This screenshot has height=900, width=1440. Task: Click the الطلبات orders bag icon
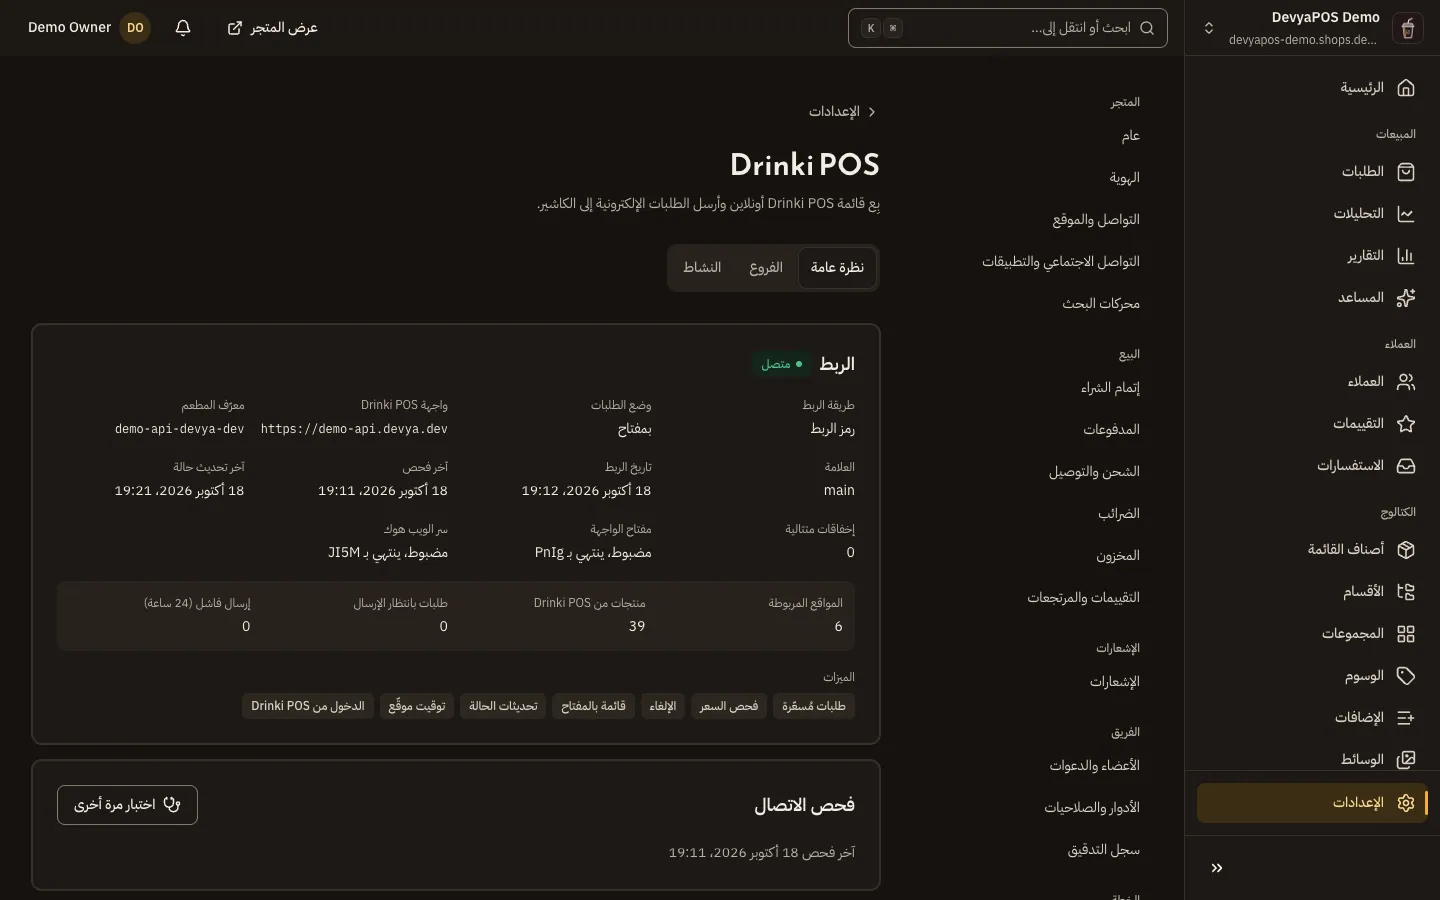pyautogui.click(x=1405, y=172)
